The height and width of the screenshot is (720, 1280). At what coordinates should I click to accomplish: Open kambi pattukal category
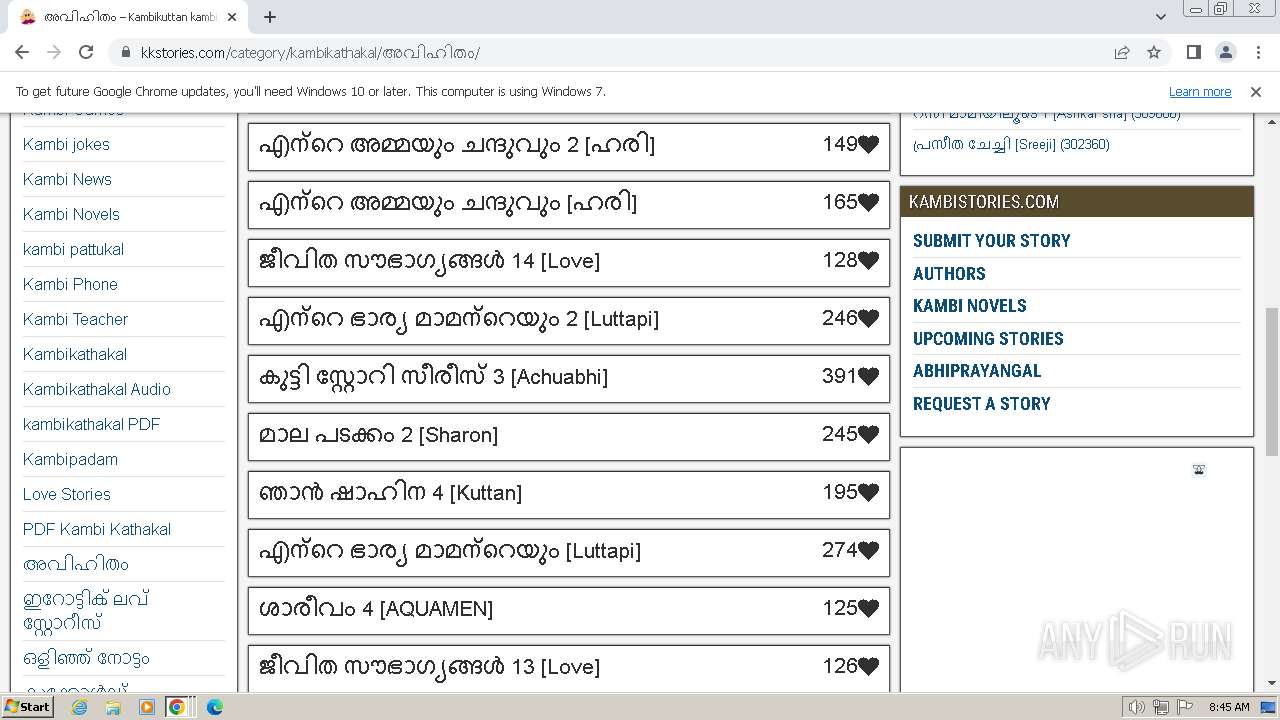[73, 249]
